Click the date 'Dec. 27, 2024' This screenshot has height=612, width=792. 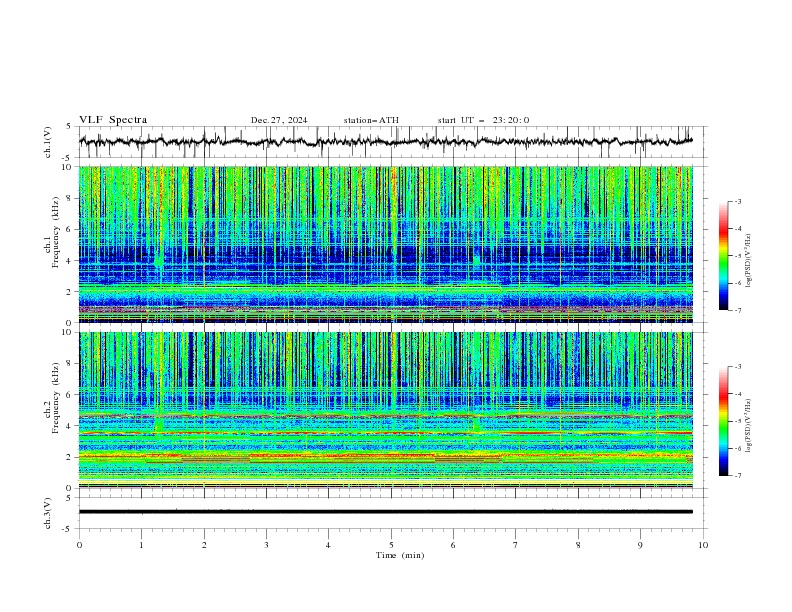(x=279, y=120)
